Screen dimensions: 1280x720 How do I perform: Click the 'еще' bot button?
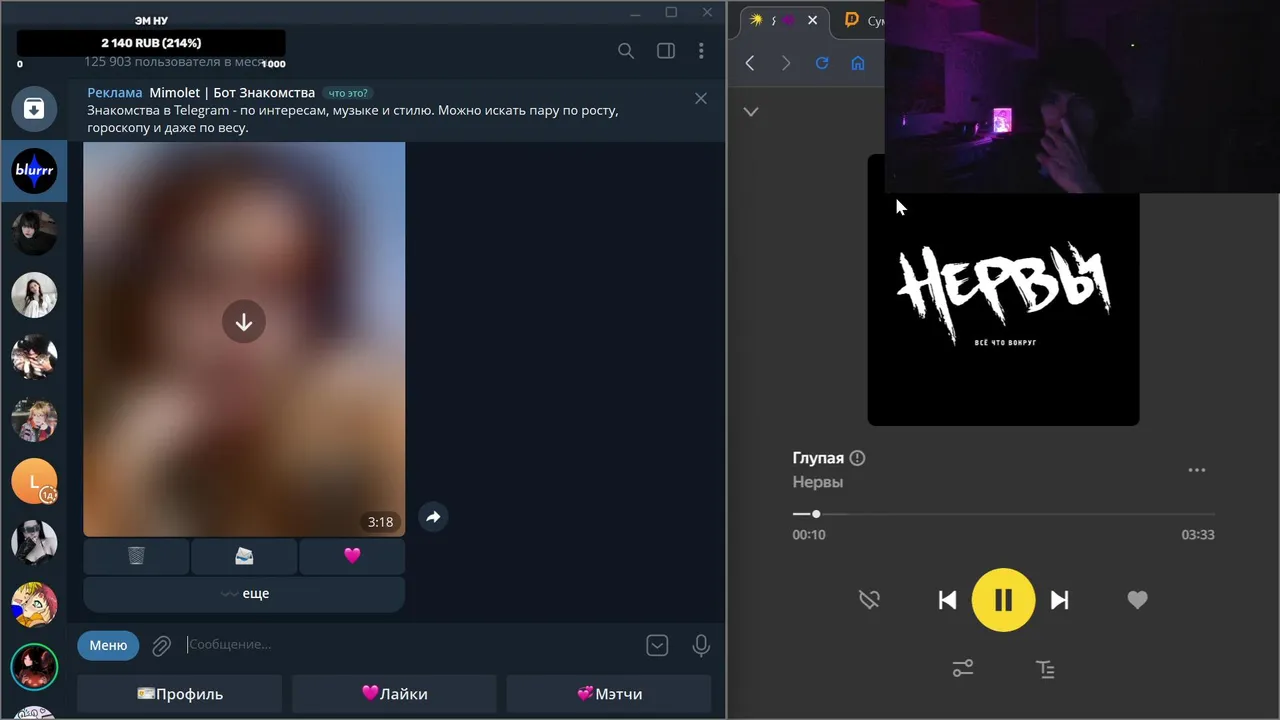tap(244, 593)
